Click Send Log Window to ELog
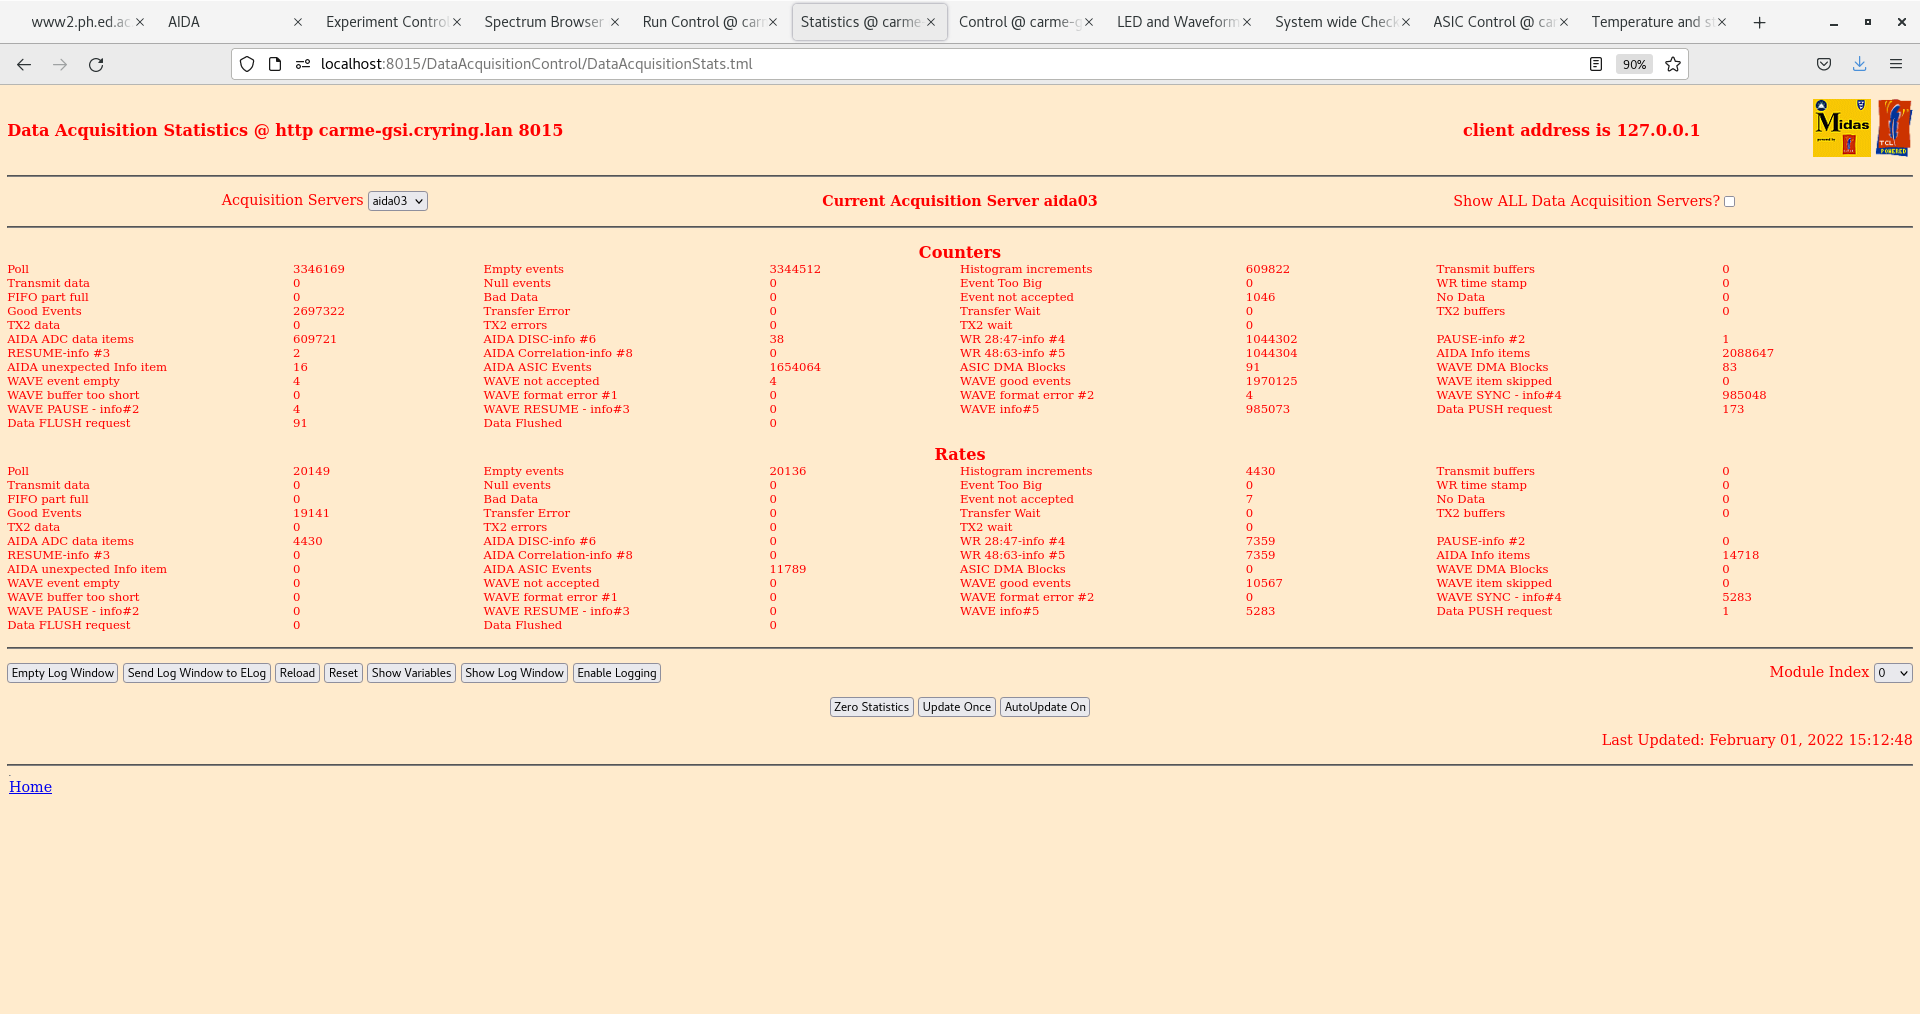This screenshot has height=1014, width=1920. tap(197, 673)
